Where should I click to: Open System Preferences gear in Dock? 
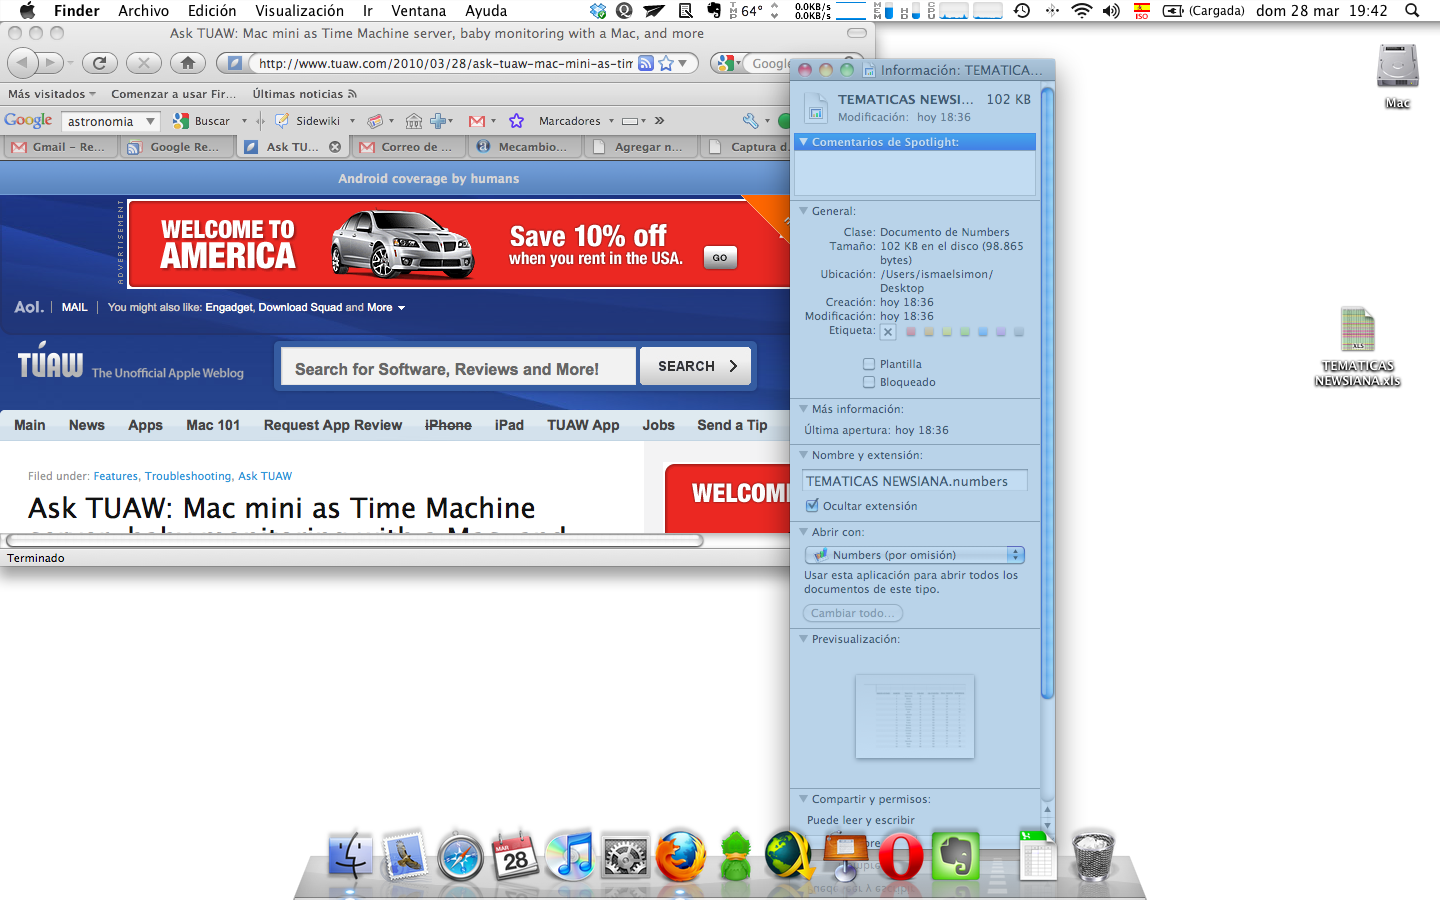(x=625, y=856)
